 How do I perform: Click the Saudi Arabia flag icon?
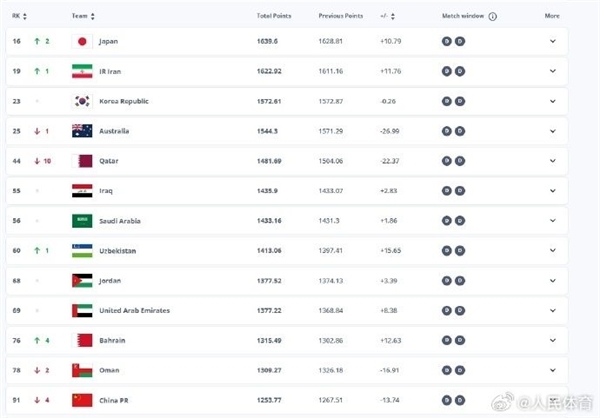click(83, 220)
